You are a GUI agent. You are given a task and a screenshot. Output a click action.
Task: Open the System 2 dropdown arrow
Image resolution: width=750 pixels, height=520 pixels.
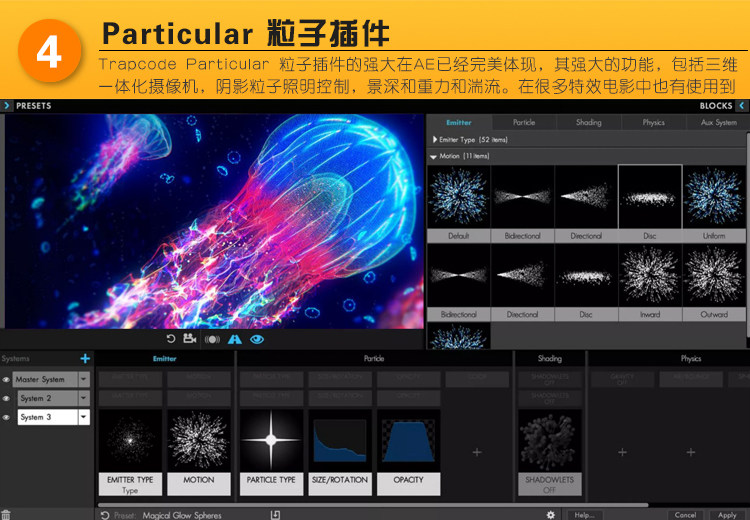click(x=84, y=398)
